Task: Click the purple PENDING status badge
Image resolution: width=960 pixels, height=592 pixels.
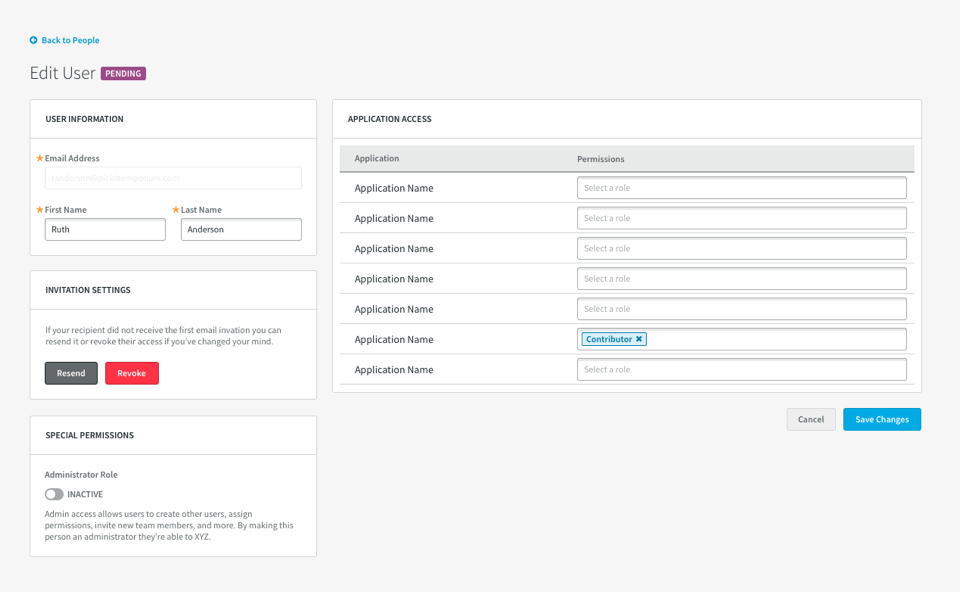Action: 123,74
